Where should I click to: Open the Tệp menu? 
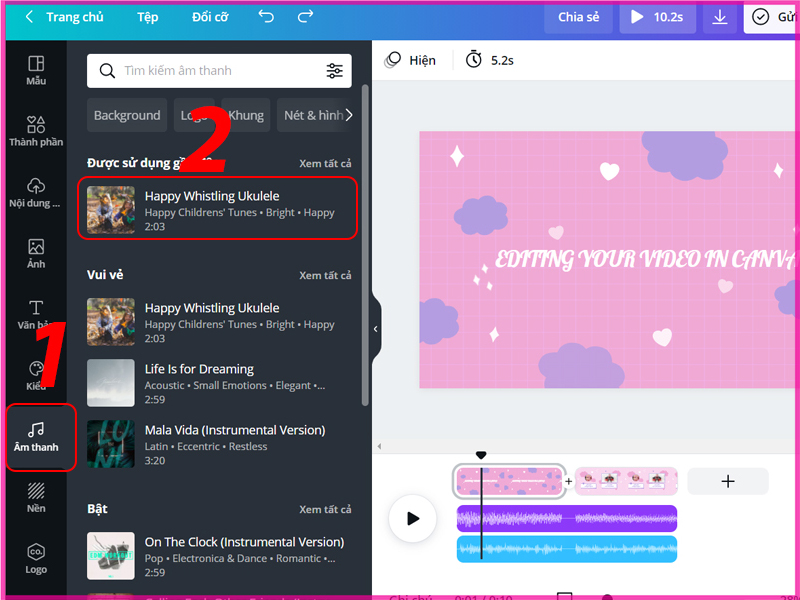[x=147, y=17]
